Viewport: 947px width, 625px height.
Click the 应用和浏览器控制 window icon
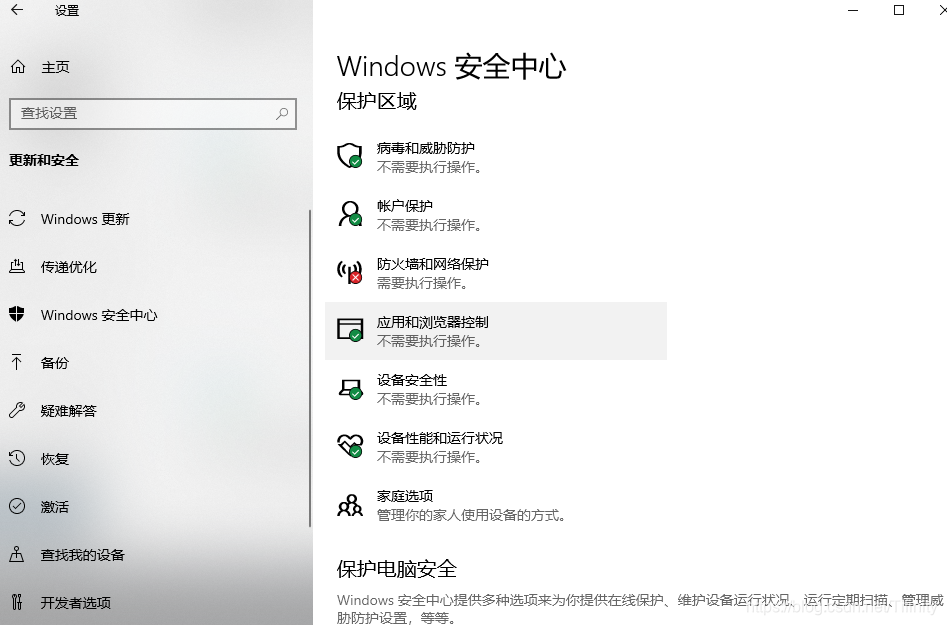pyautogui.click(x=350, y=330)
